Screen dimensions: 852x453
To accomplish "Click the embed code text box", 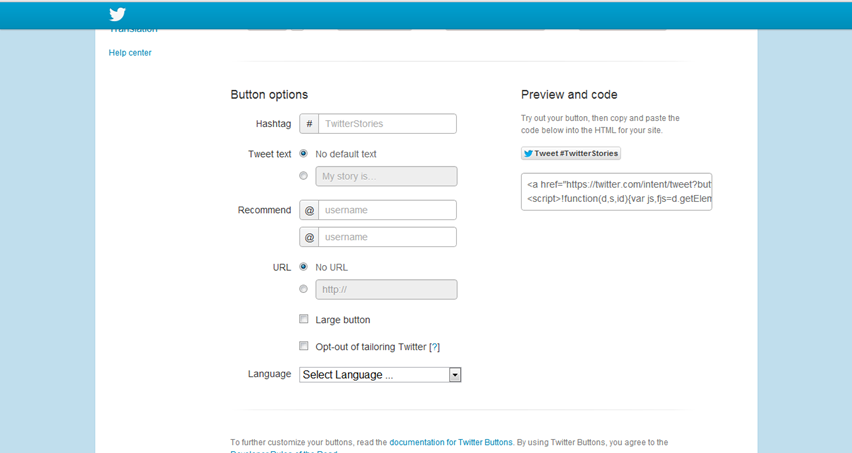I will tap(616, 192).
